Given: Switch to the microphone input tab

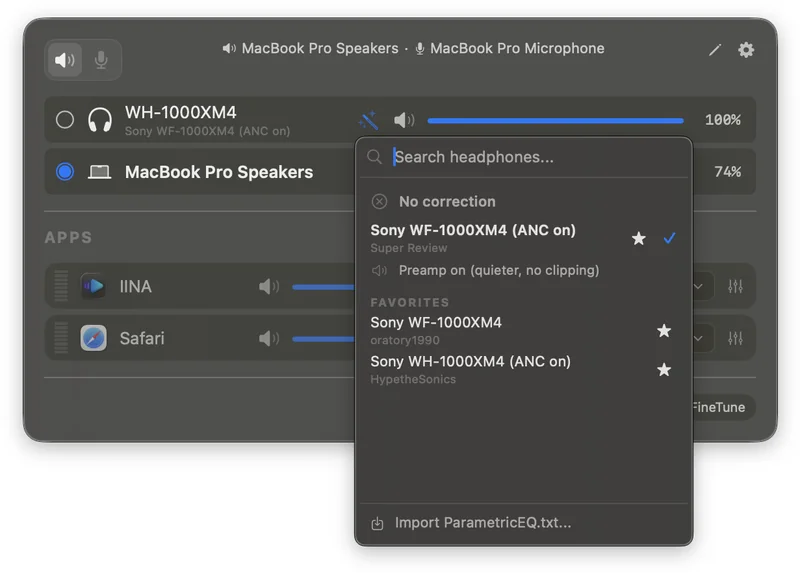Looking at the screenshot, I should coord(101,60).
